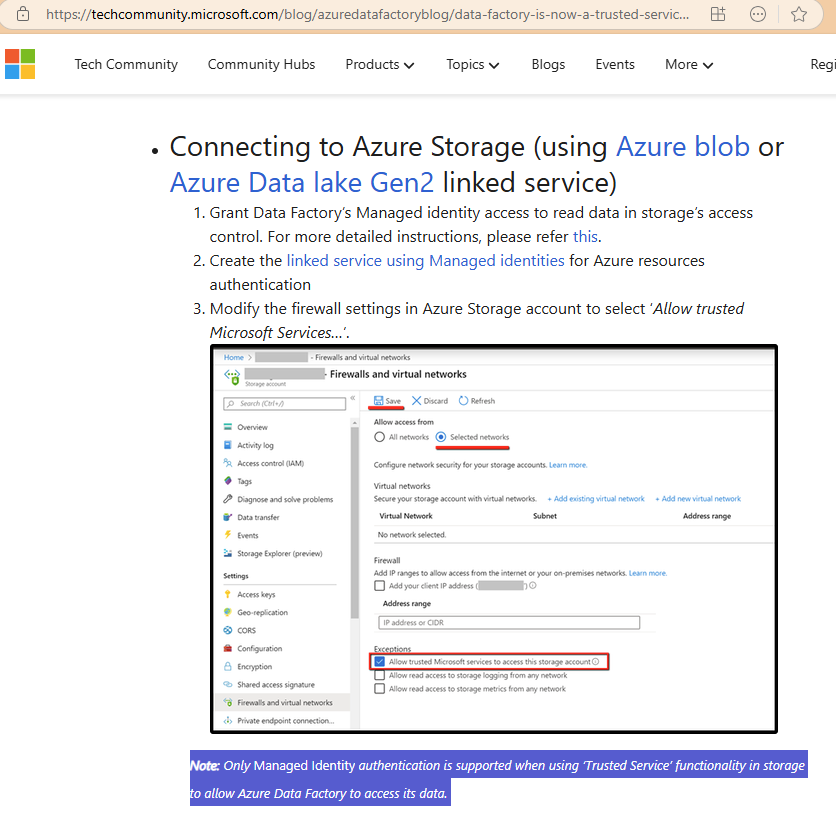836x834 pixels.
Task: Open linked service using Managed identities link
Action: coord(425,260)
